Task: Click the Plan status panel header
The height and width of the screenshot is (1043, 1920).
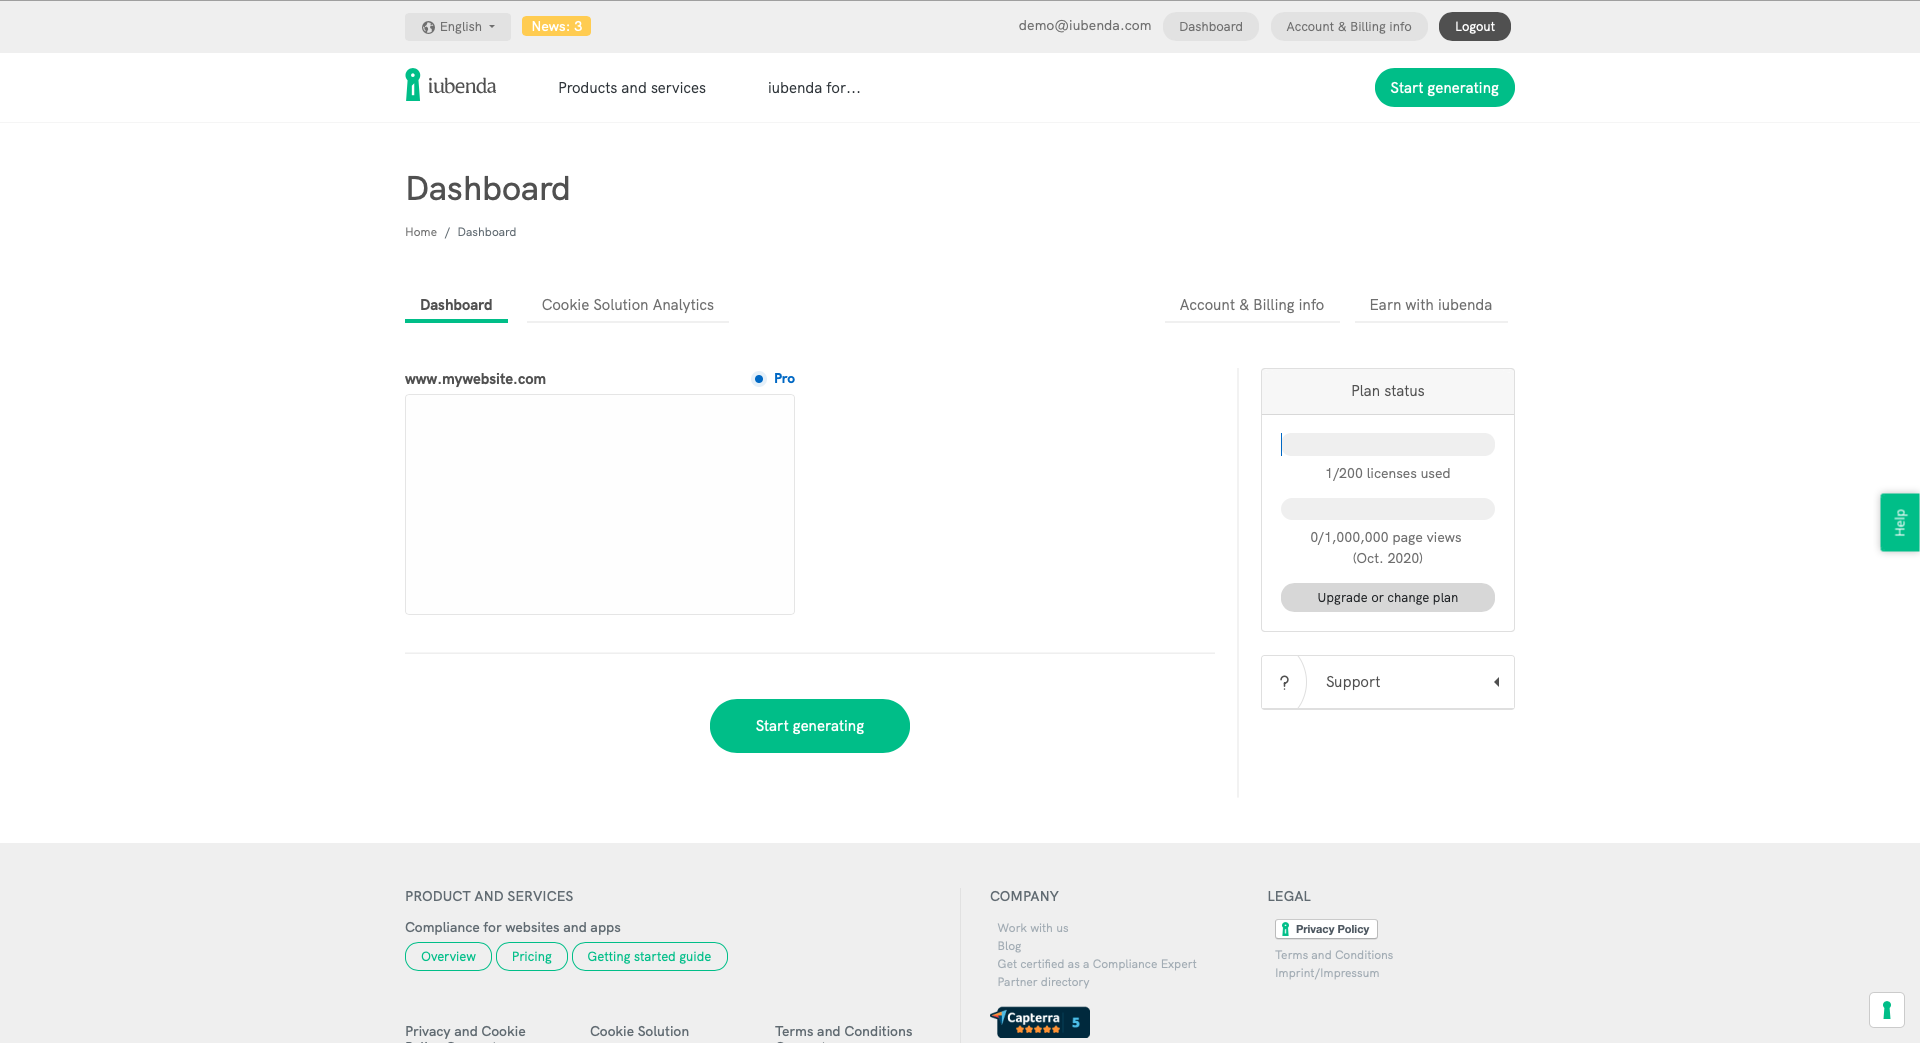Action: click(1388, 391)
